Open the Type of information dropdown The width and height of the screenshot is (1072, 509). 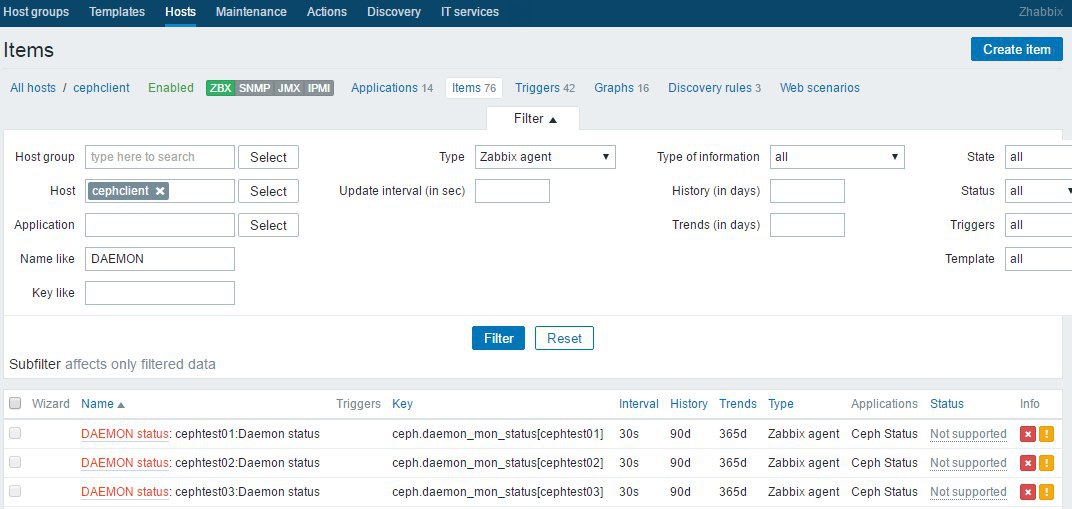[837, 157]
